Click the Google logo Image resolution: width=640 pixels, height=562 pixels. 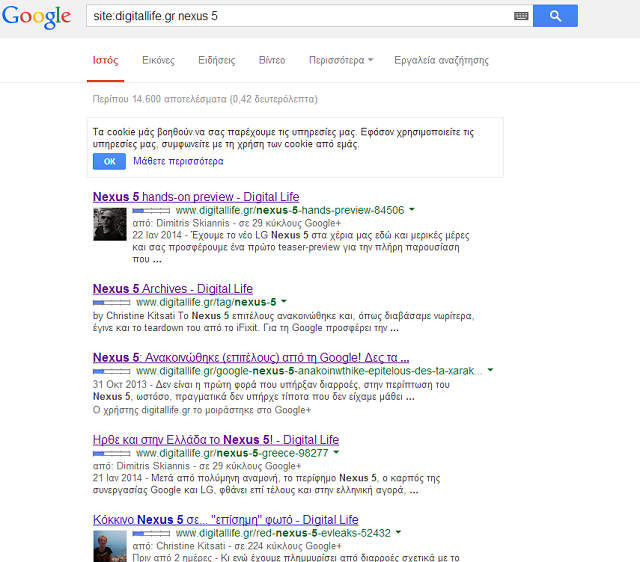click(x=36, y=16)
